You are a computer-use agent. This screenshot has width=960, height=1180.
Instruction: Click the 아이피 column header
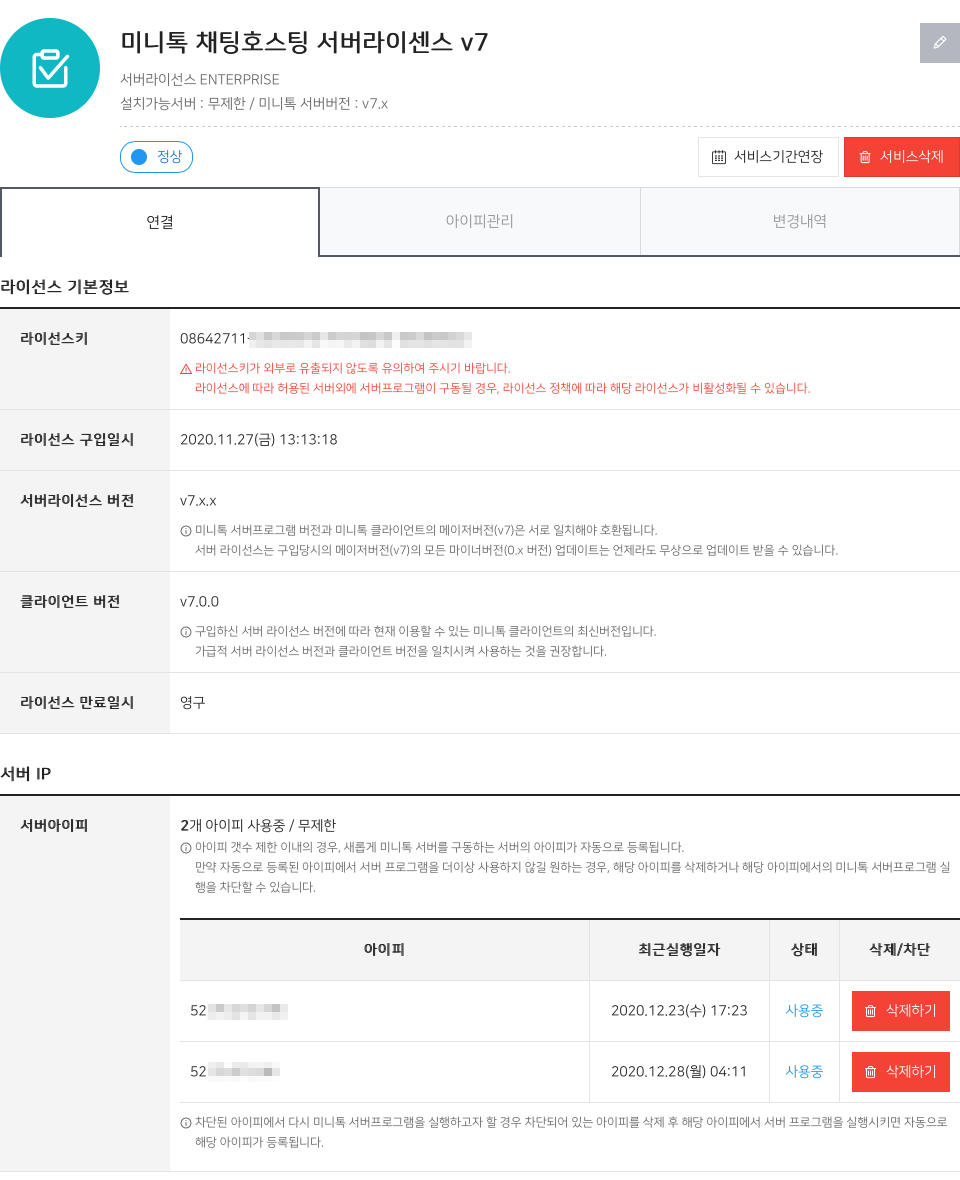[384, 950]
